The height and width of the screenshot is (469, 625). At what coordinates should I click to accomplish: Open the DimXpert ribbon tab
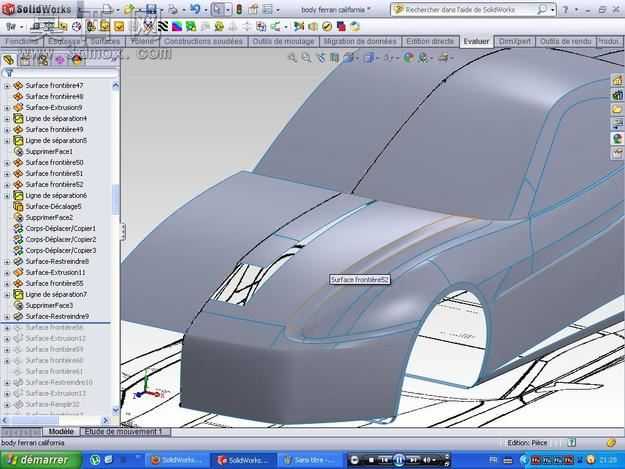point(515,41)
